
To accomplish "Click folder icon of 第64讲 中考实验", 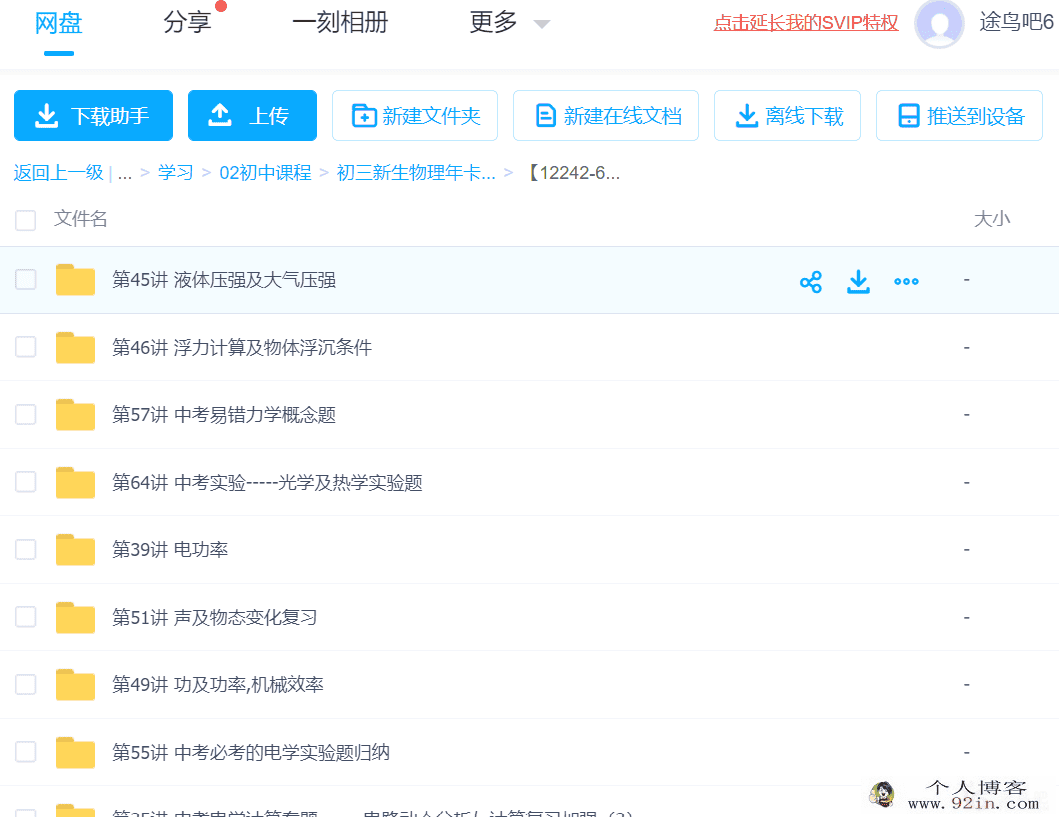I will tap(75, 482).
